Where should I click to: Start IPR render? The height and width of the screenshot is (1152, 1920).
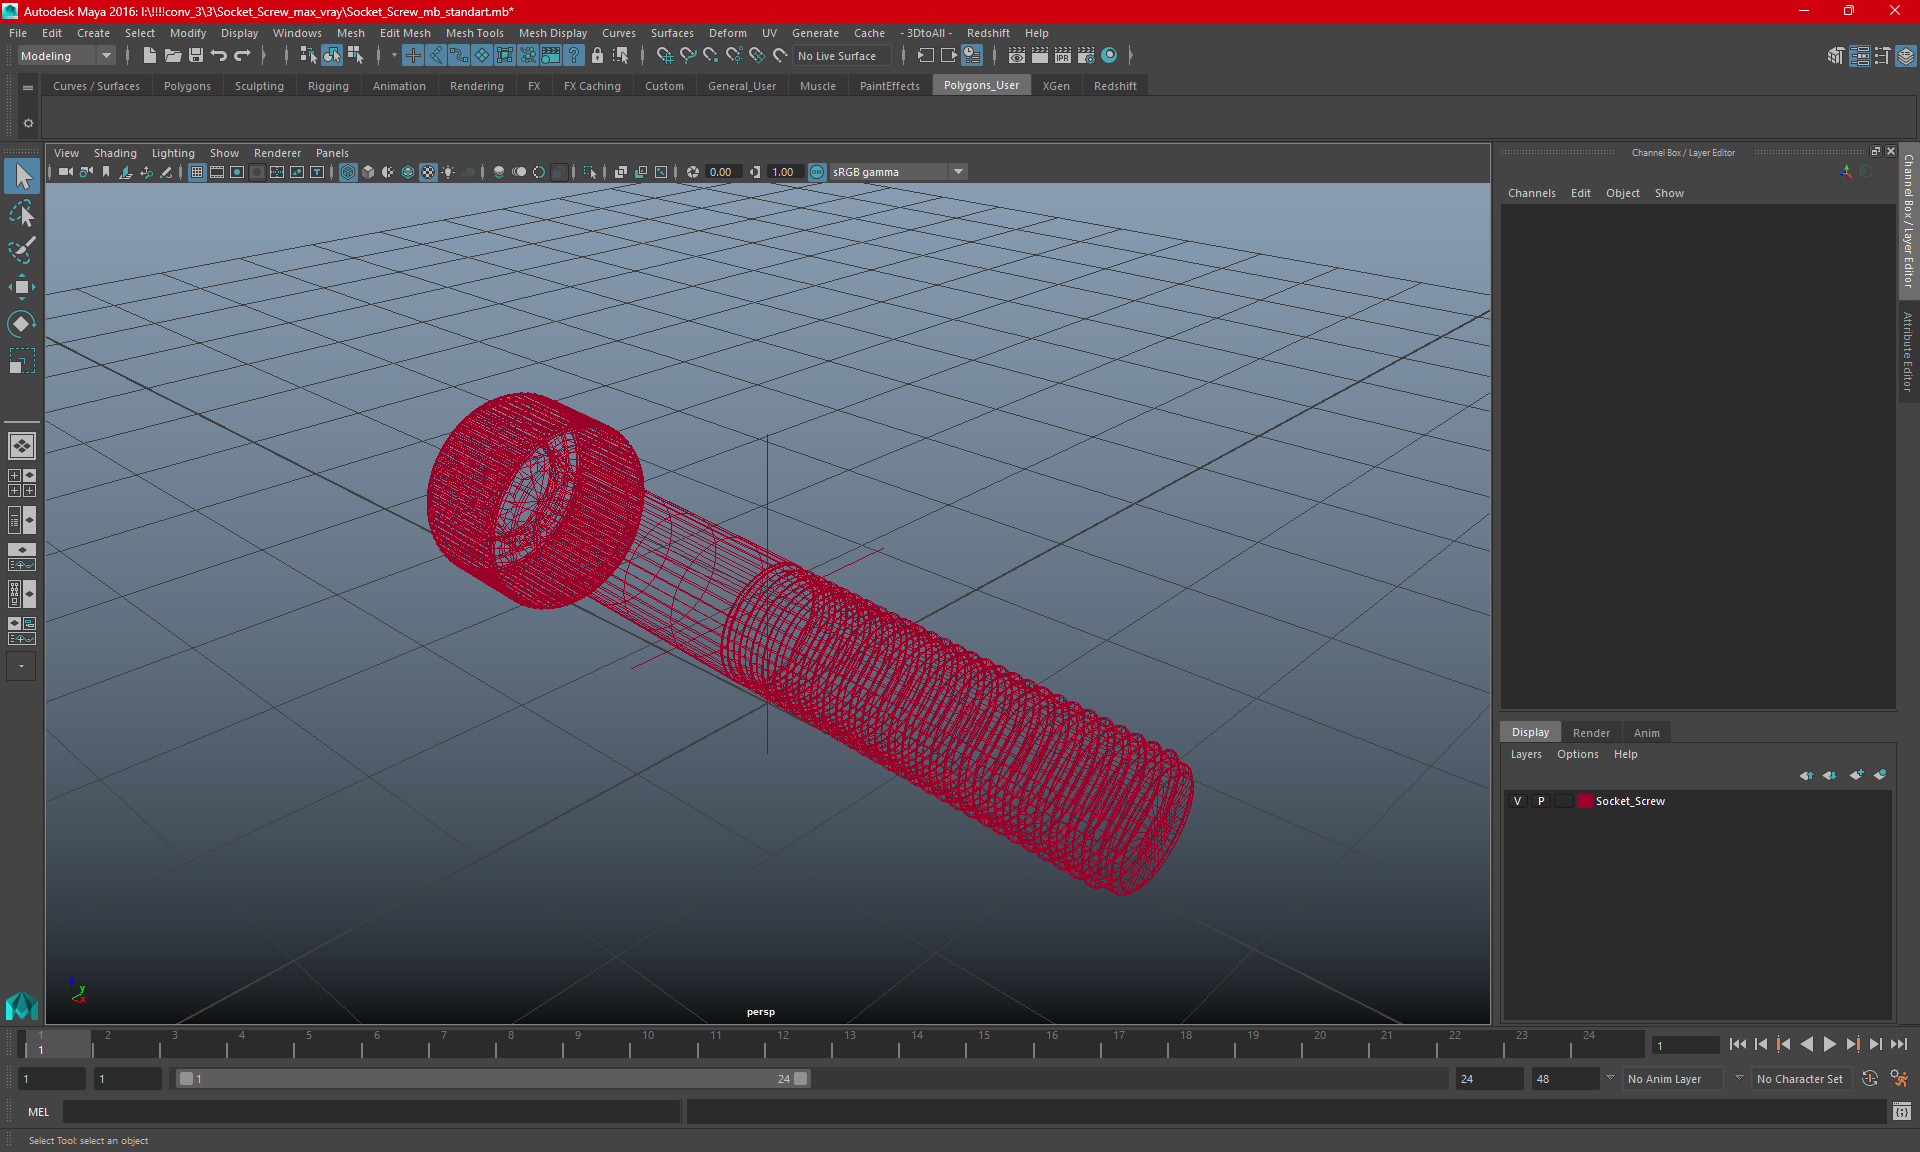(1063, 56)
